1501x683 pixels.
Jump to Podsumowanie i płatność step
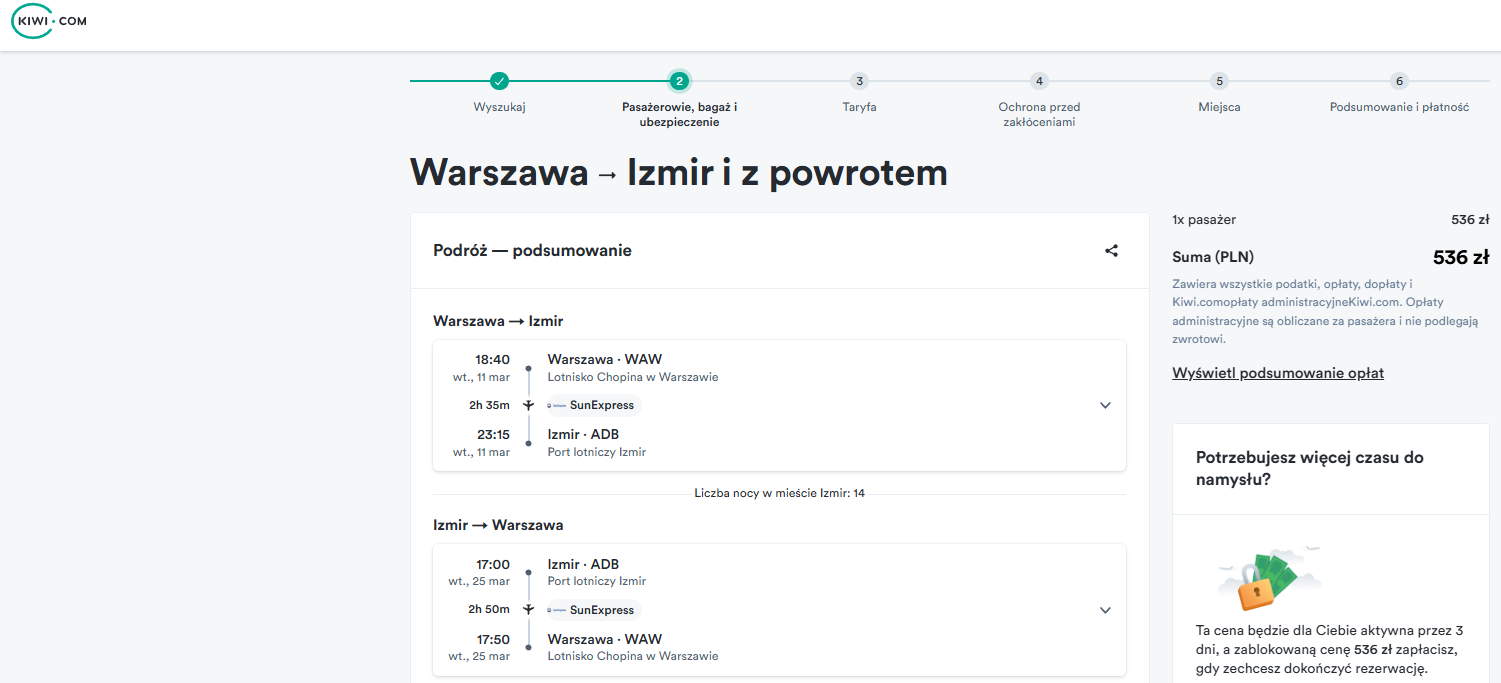pos(1399,92)
